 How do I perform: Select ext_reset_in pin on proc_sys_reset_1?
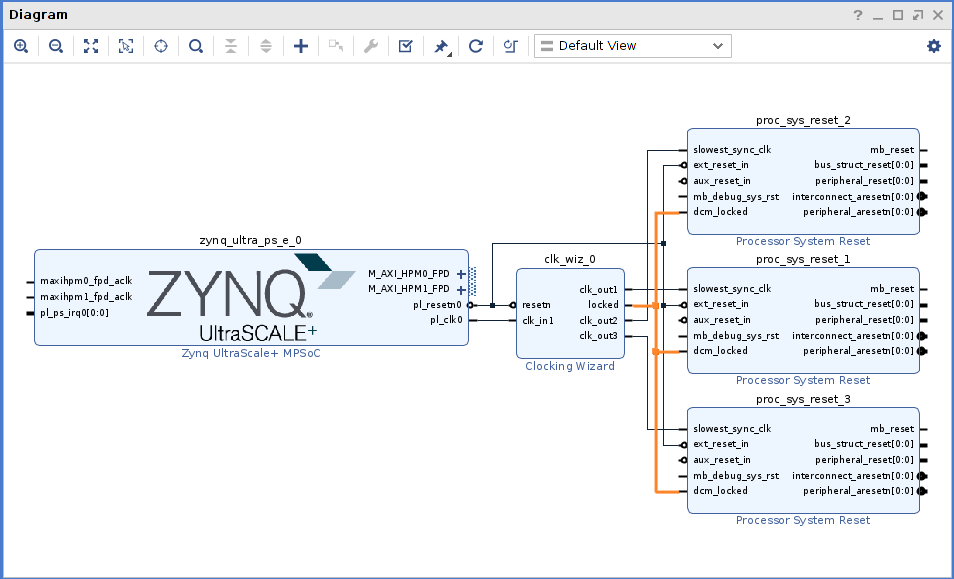click(721, 305)
